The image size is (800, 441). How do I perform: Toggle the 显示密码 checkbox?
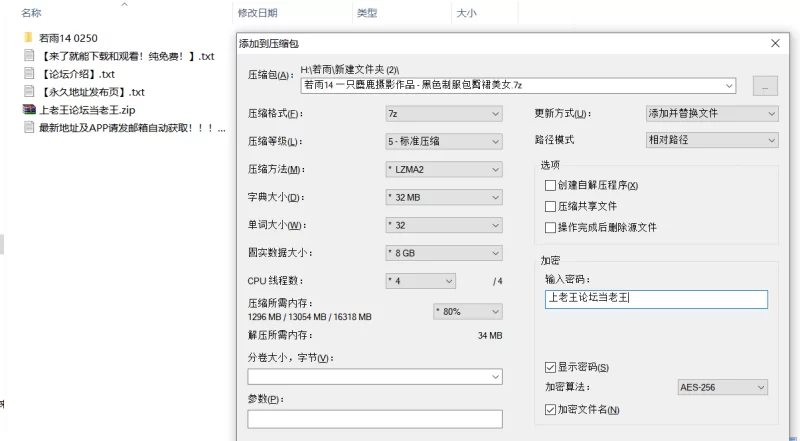pos(550,367)
